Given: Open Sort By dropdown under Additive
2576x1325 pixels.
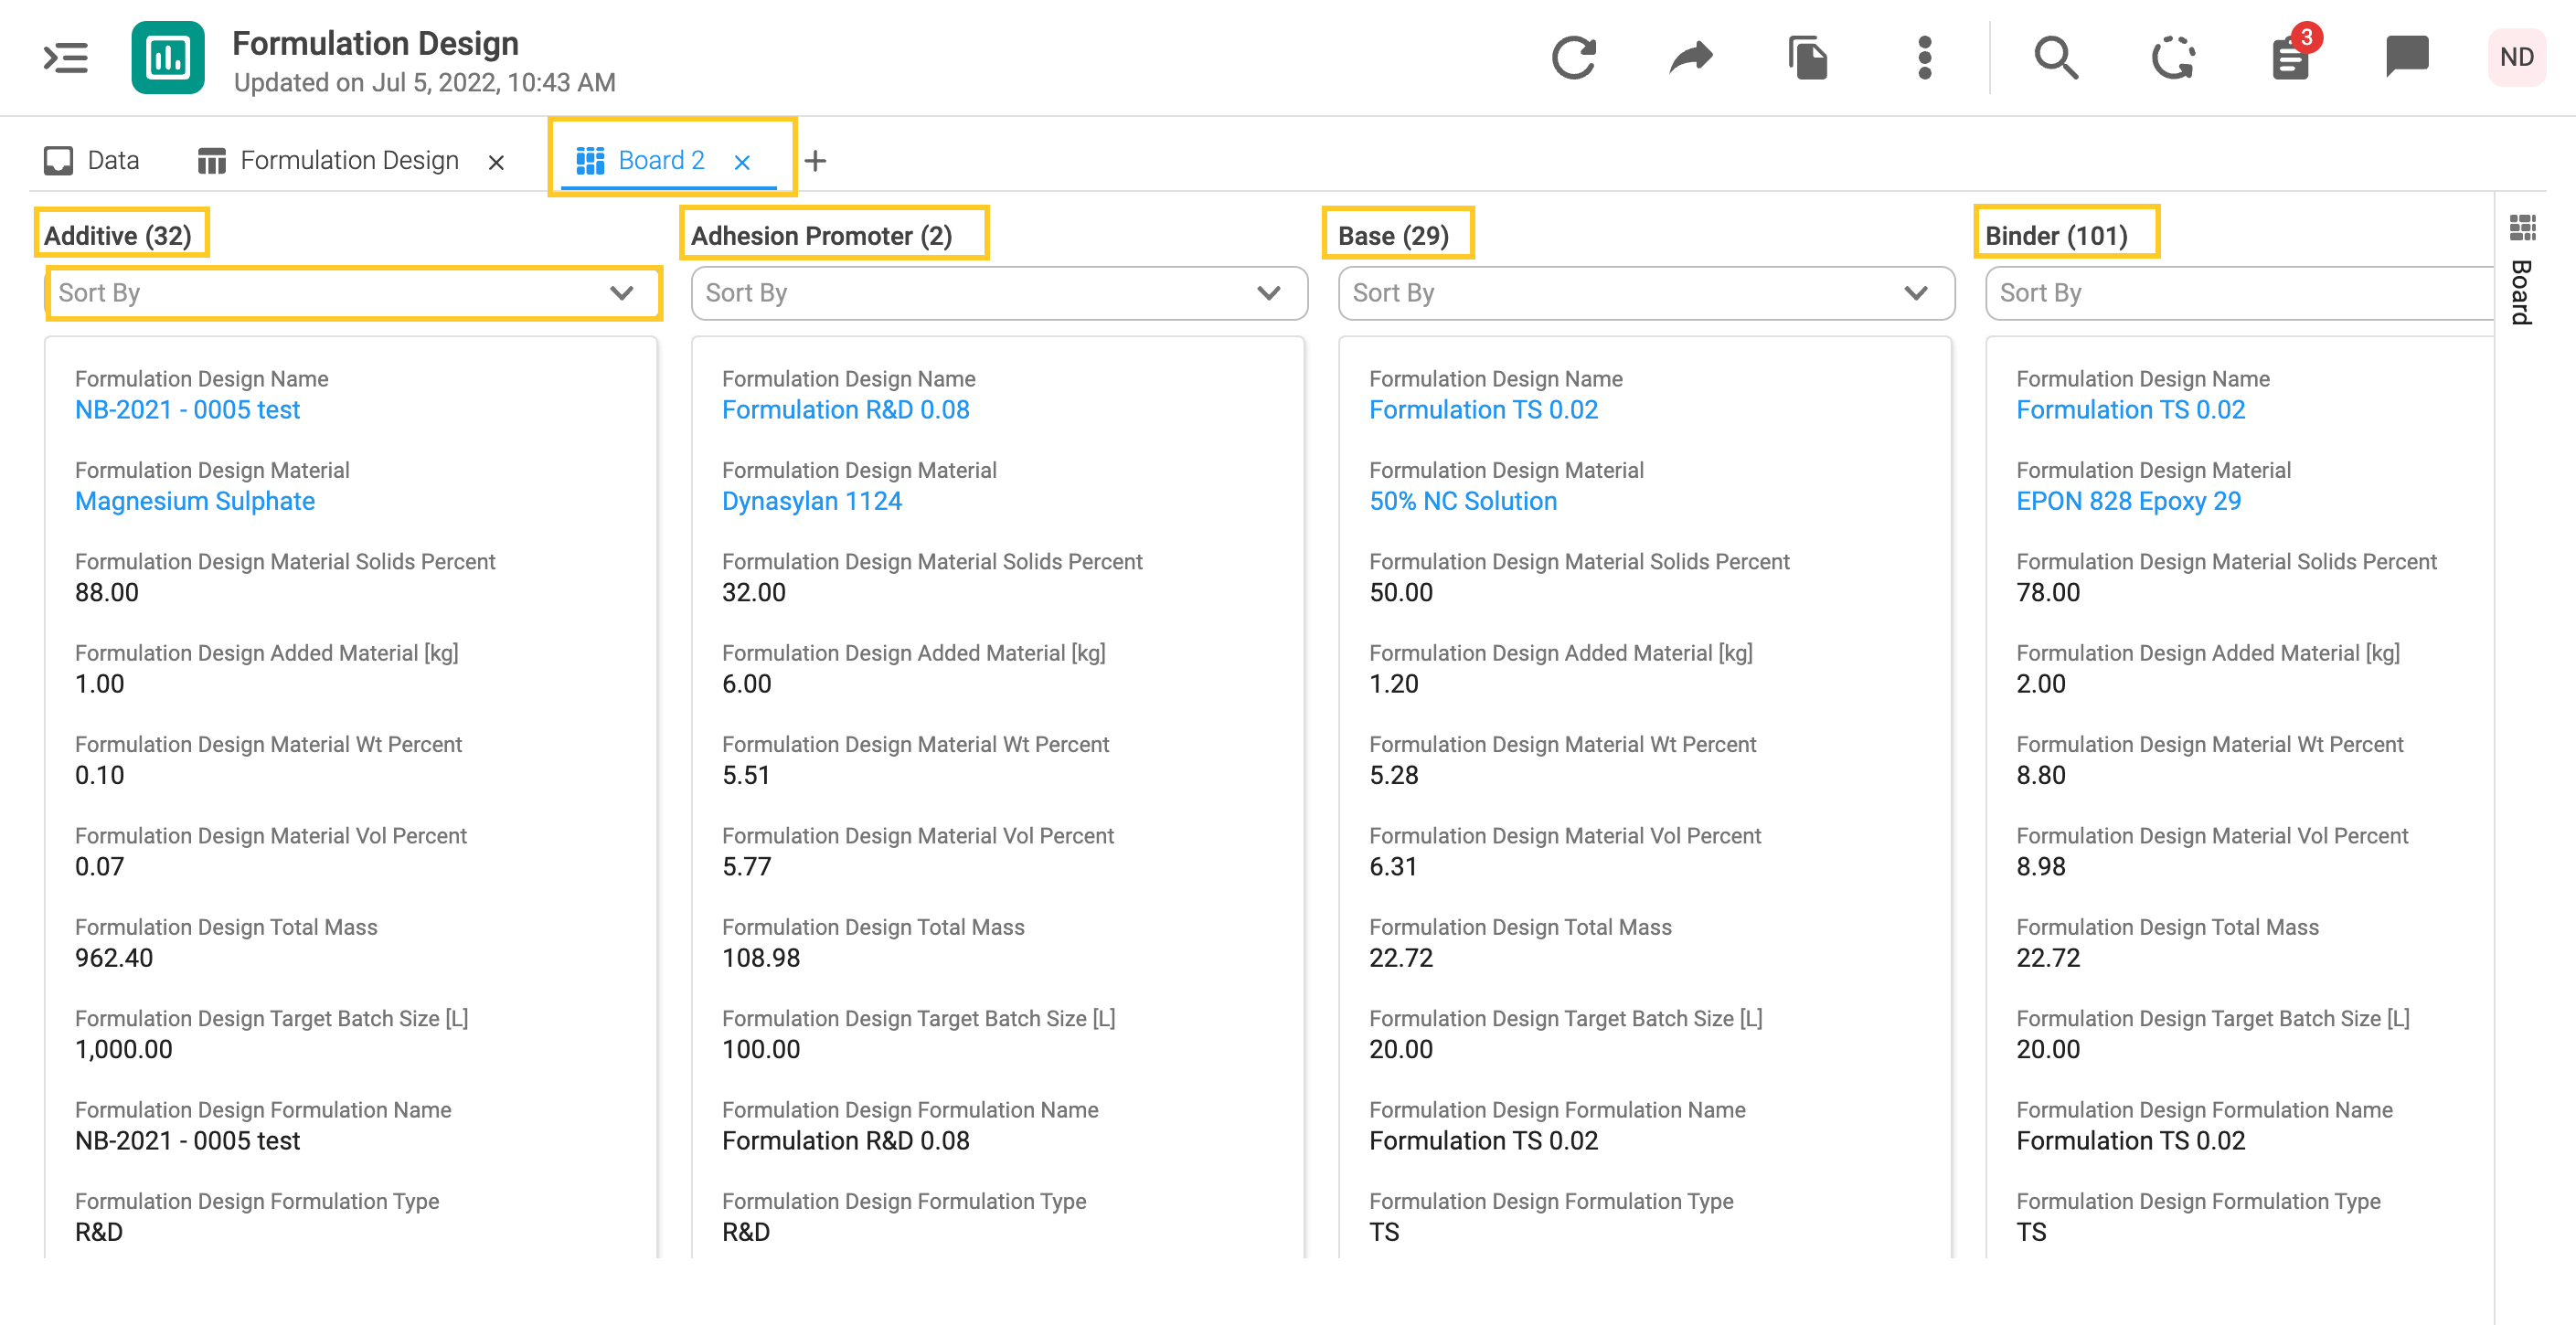Looking at the screenshot, I should [353, 293].
